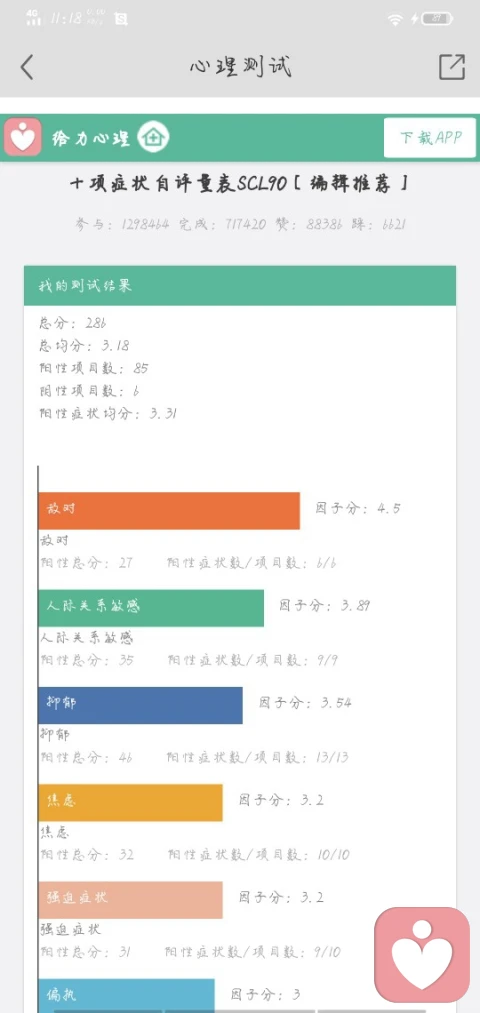Click the 下载APP button

[430, 138]
